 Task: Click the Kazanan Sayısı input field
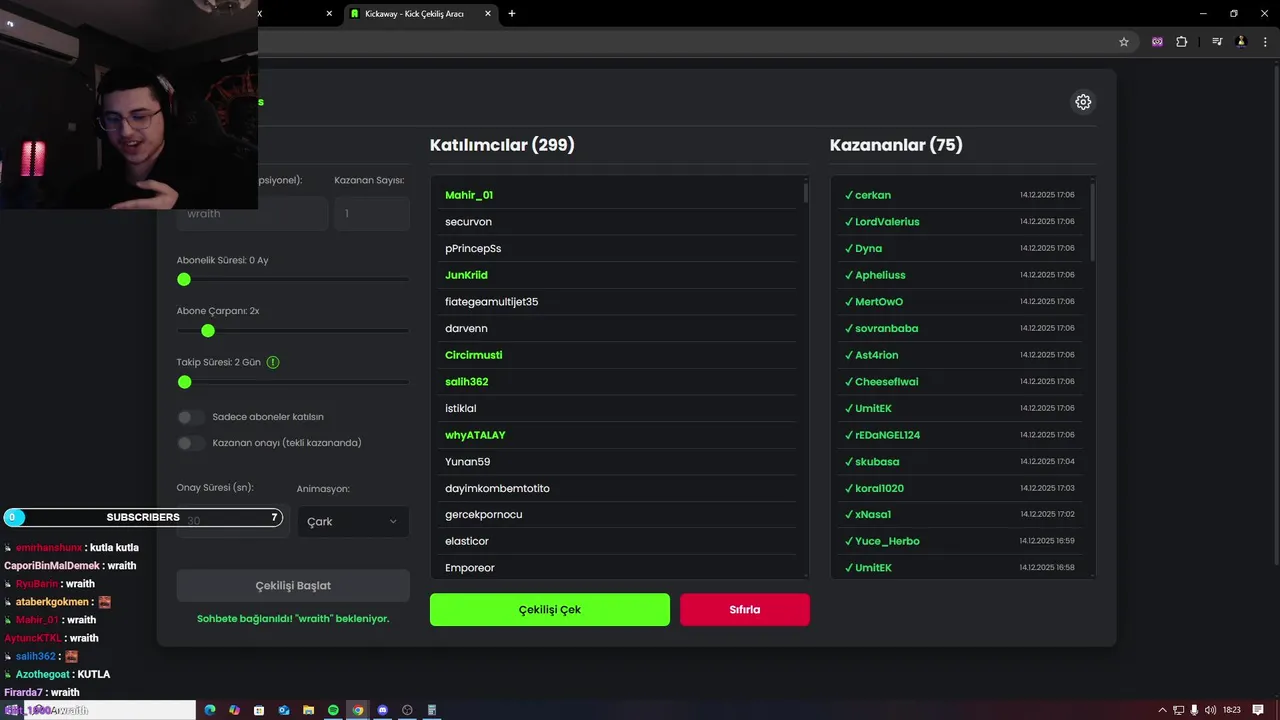point(372,214)
